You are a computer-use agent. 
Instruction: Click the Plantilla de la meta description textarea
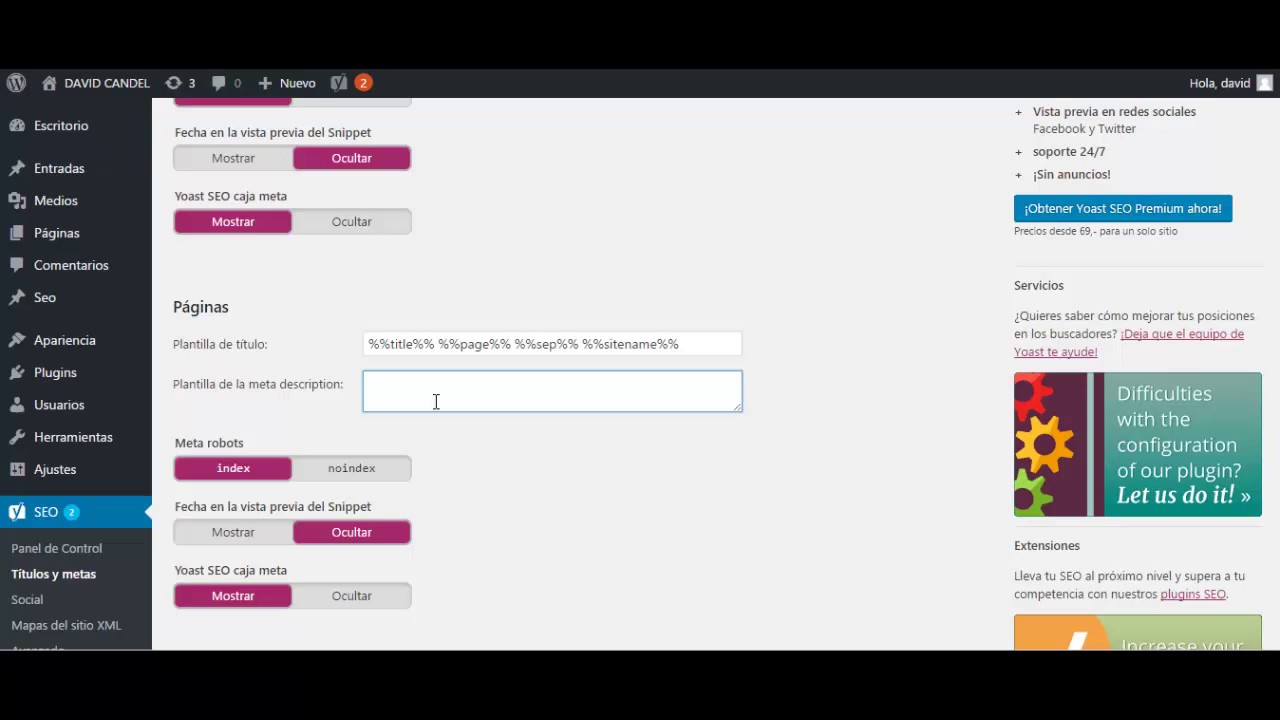pyautogui.click(x=552, y=391)
